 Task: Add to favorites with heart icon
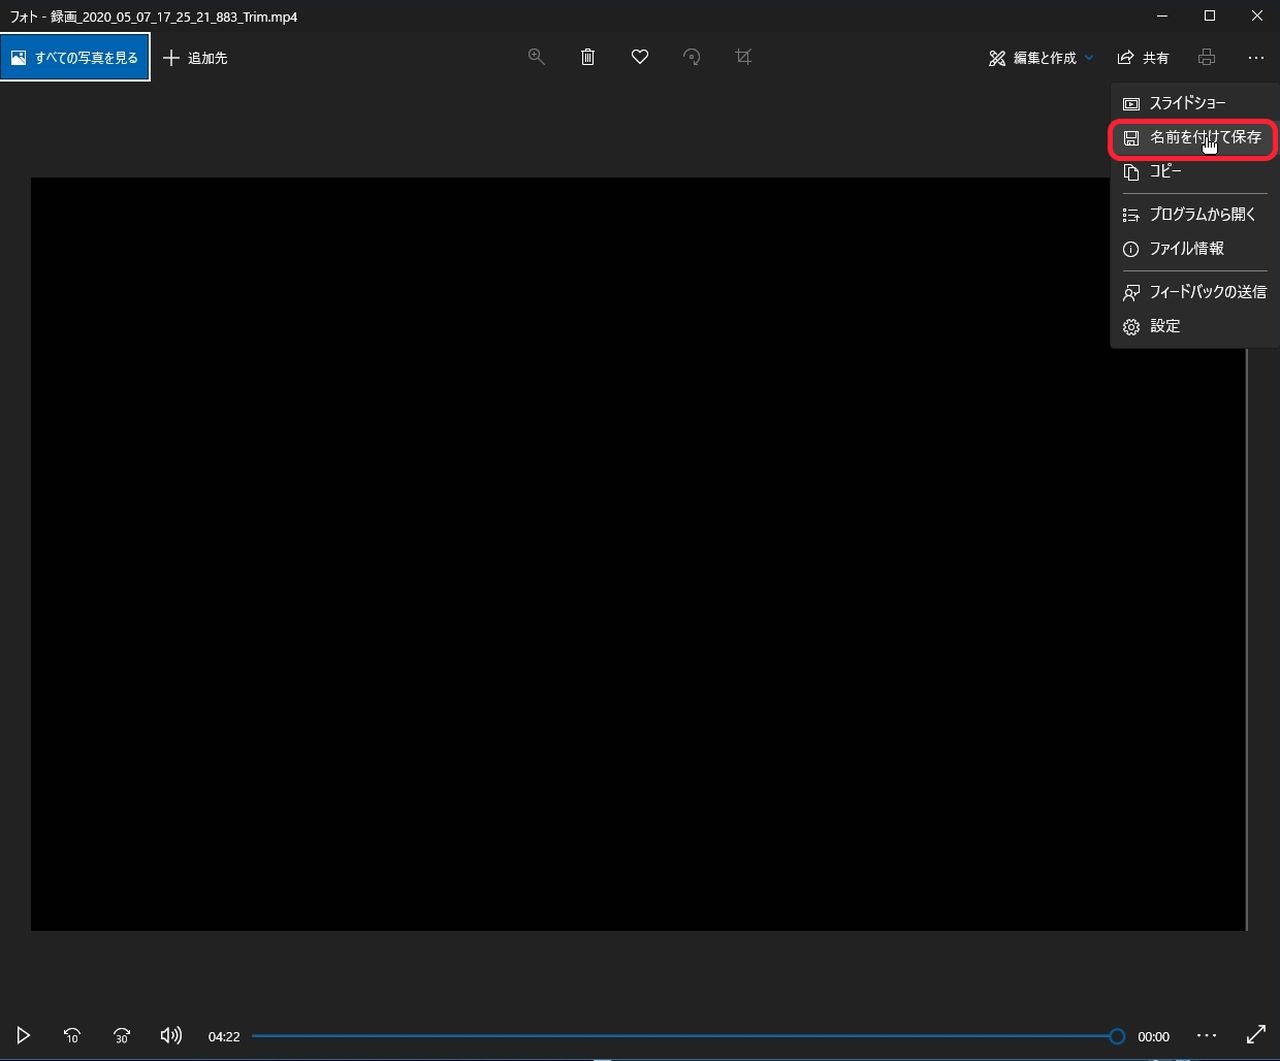640,57
